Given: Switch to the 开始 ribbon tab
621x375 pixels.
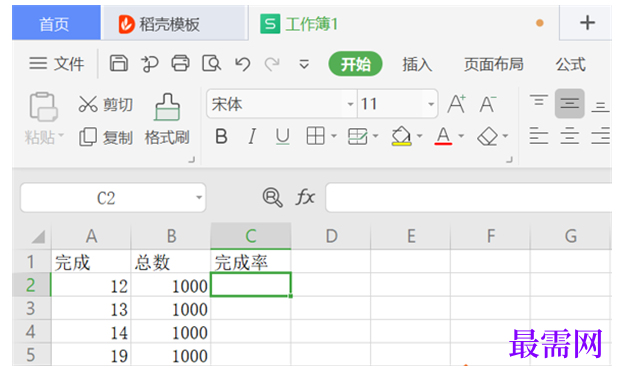Looking at the screenshot, I should pyautogui.click(x=355, y=64).
